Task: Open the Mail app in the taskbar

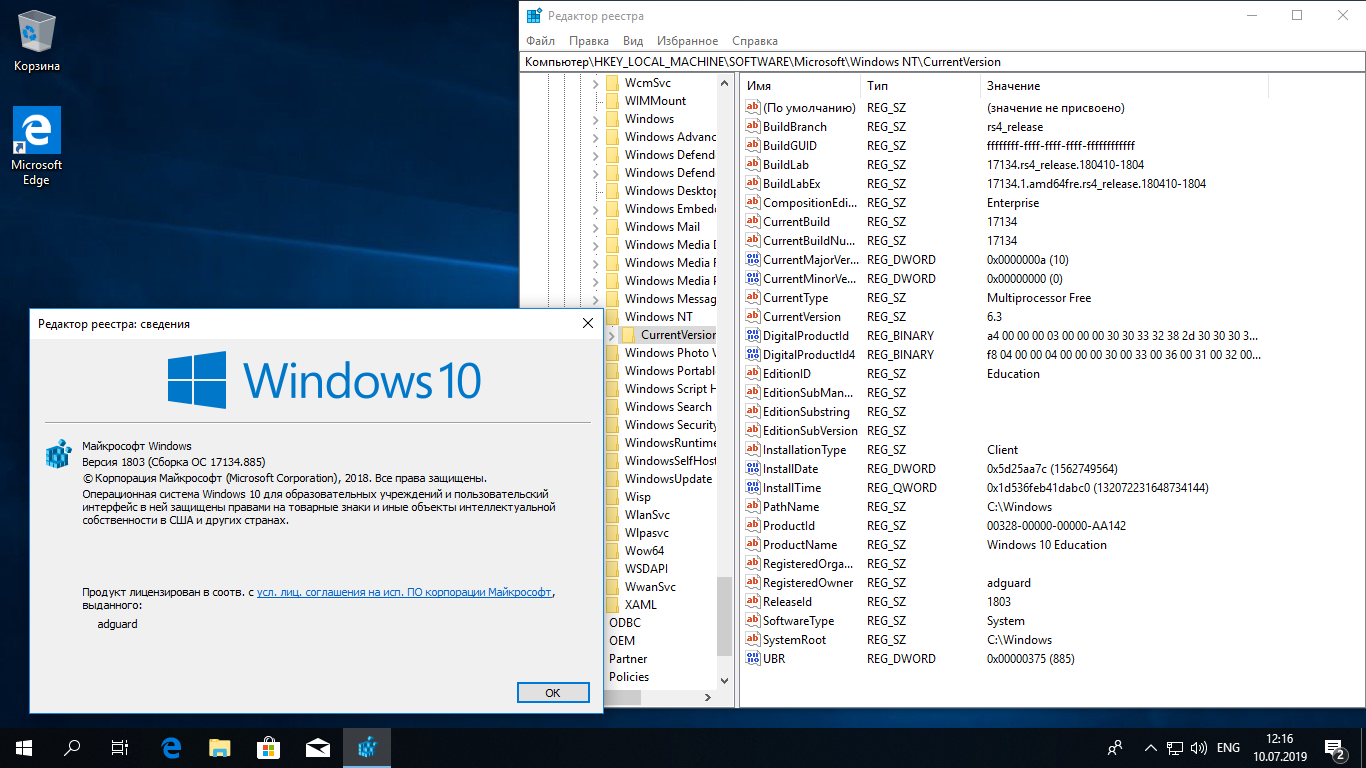Action: tap(318, 747)
